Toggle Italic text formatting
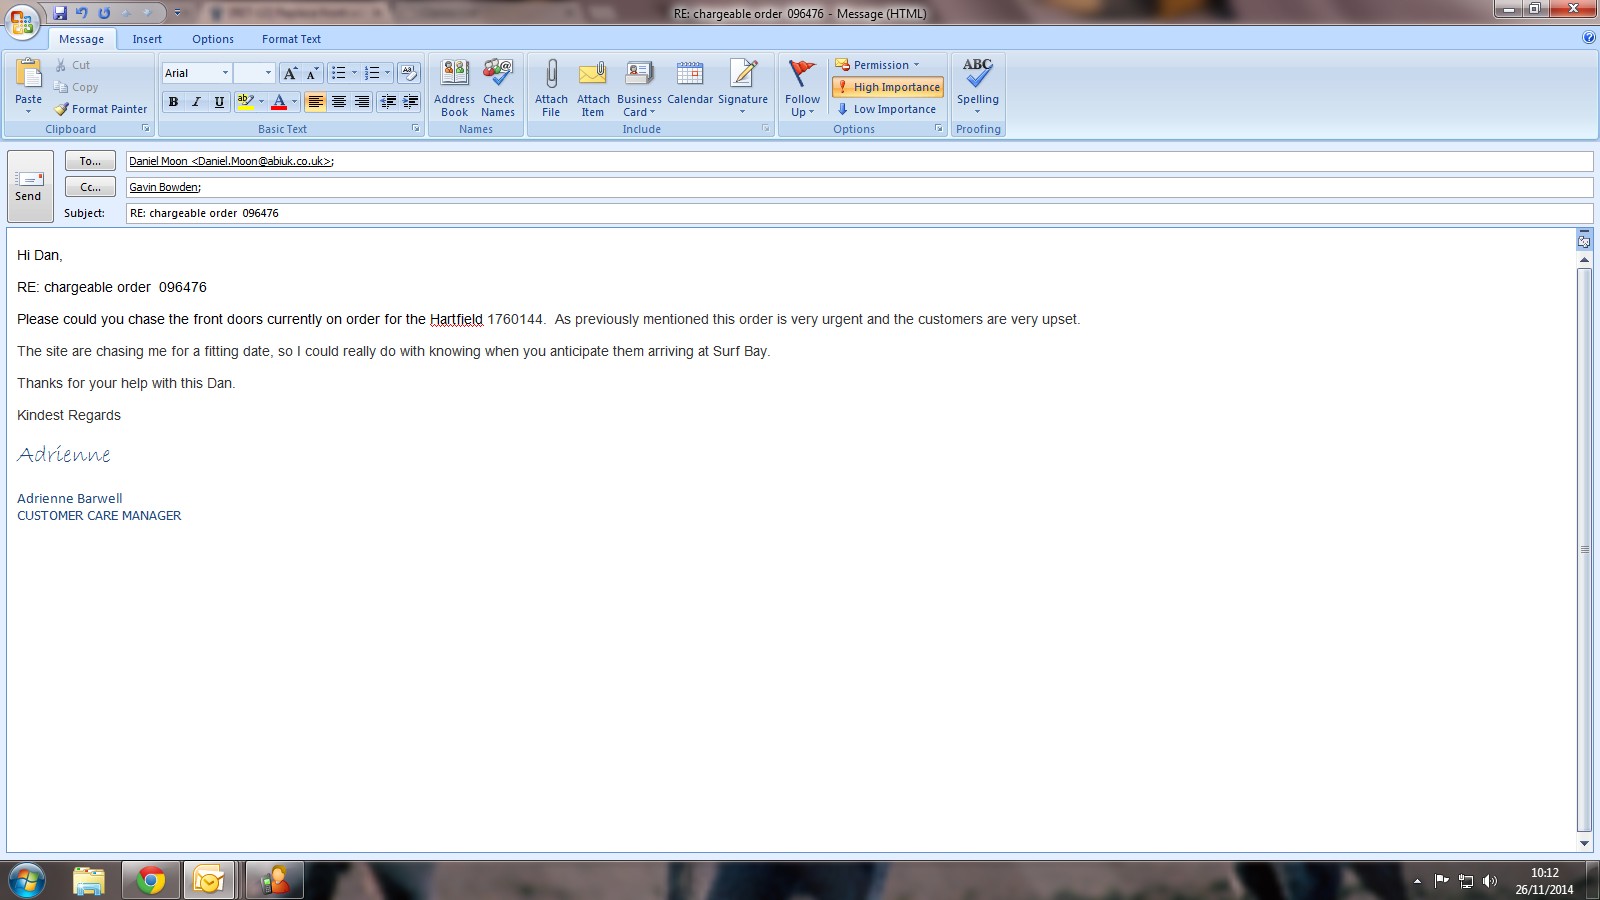The image size is (1600, 900). [x=196, y=102]
